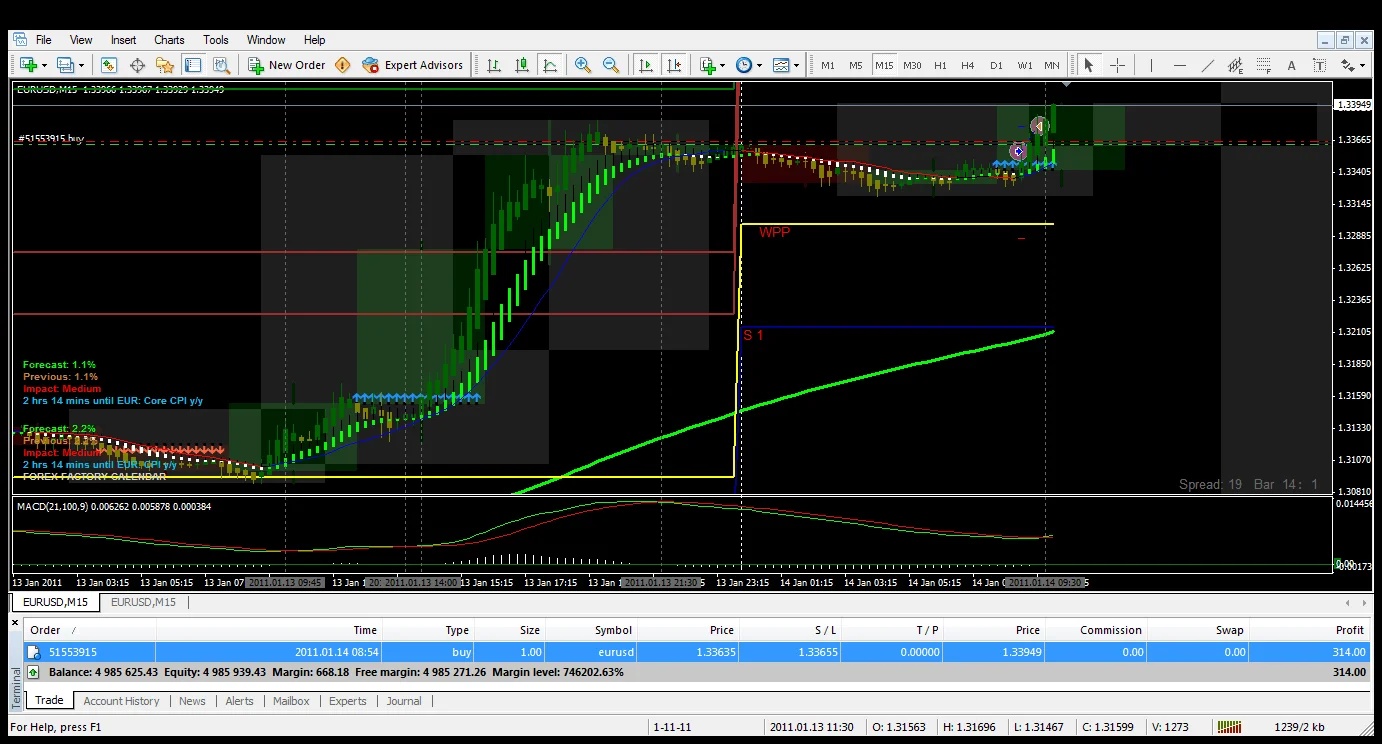
Task: Switch chart to candlestick display mode
Action: pyautogui.click(x=522, y=65)
